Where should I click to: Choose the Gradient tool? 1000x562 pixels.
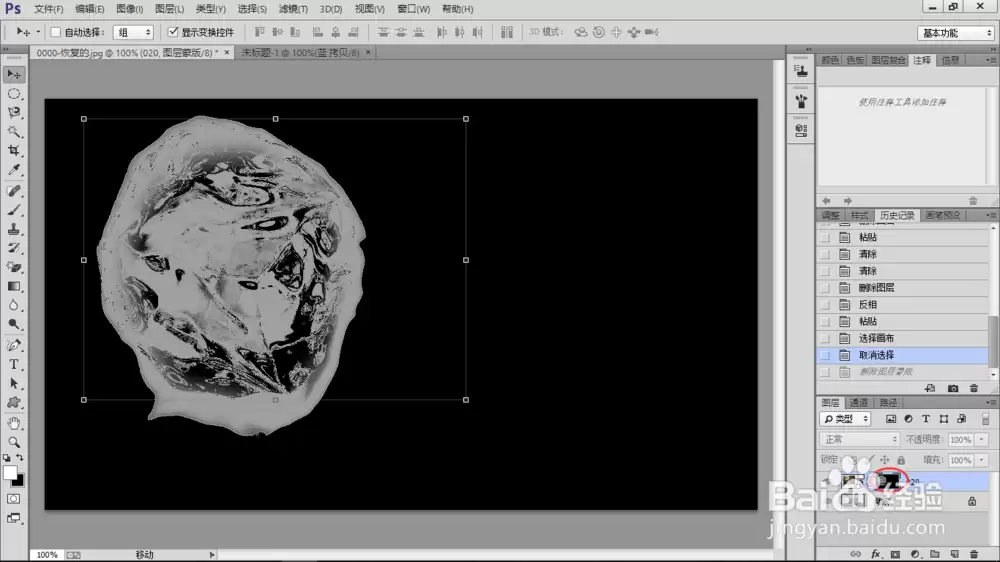point(13,286)
